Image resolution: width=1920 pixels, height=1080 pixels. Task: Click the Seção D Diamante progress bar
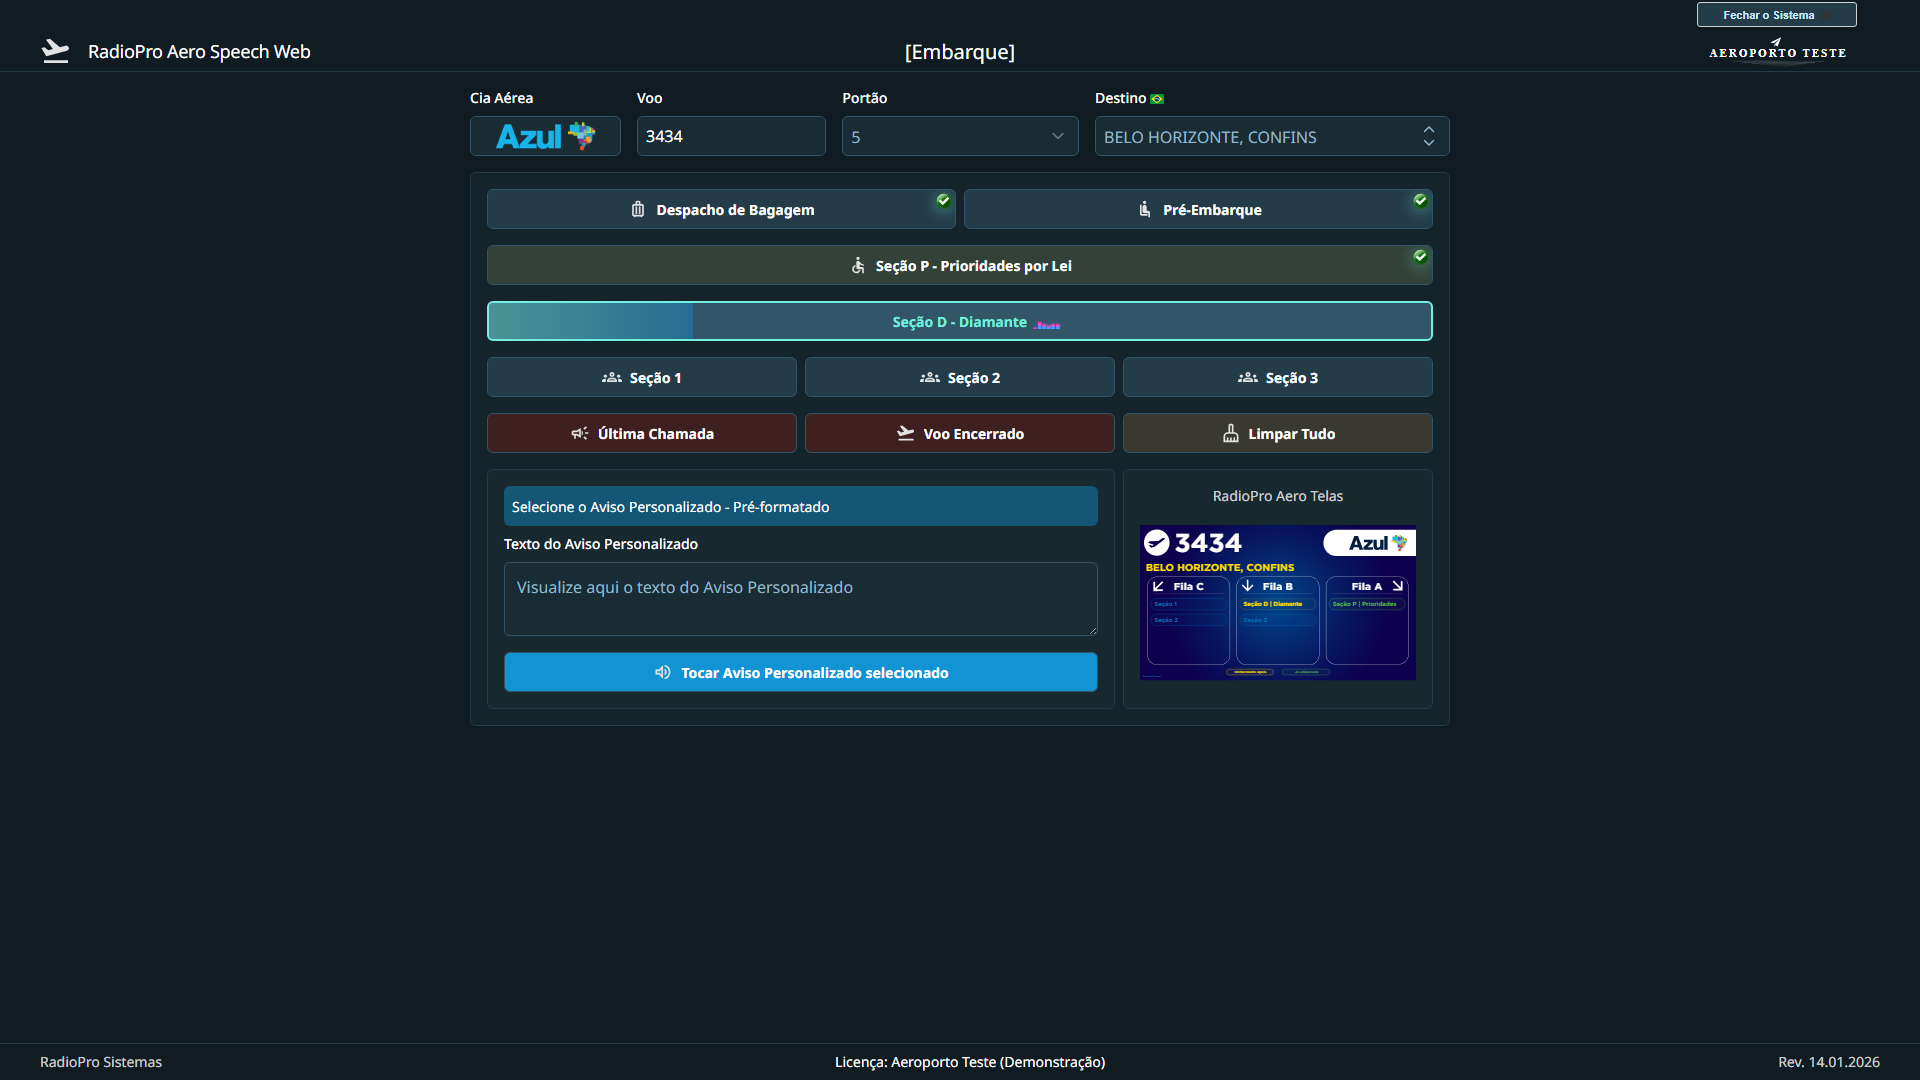coord(959,321)
